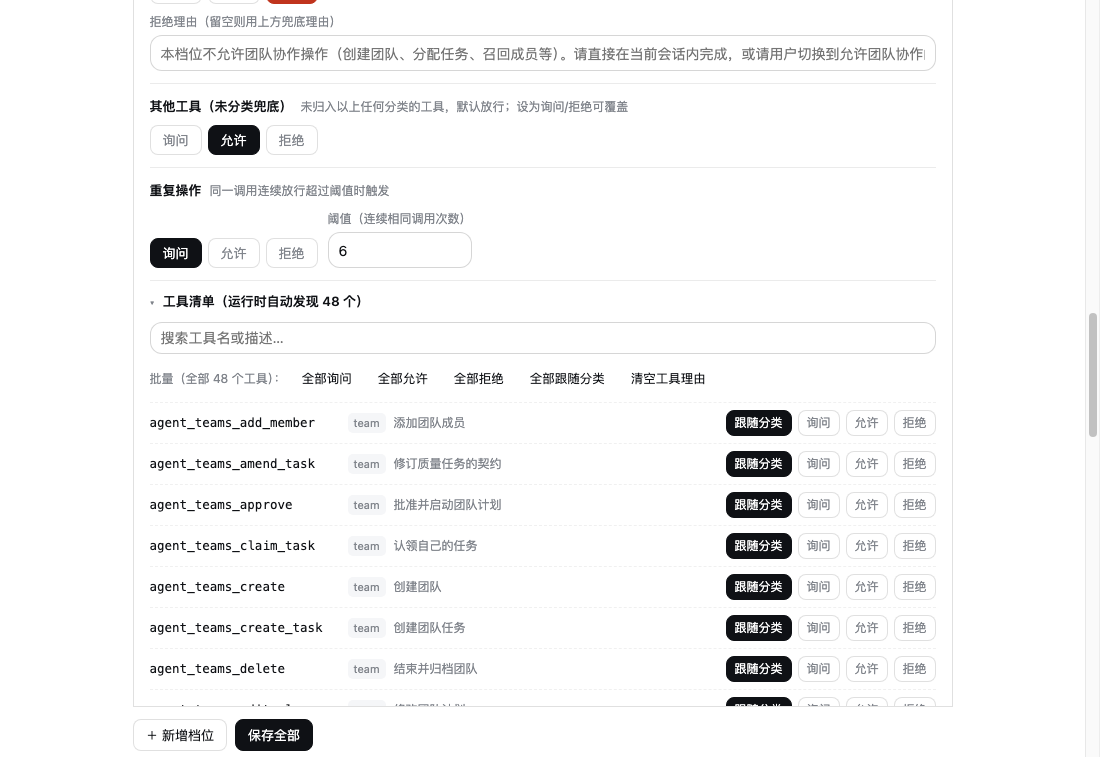
Task: Select 拒绝 for agent_teams_approve
Action: coord(914,505)
